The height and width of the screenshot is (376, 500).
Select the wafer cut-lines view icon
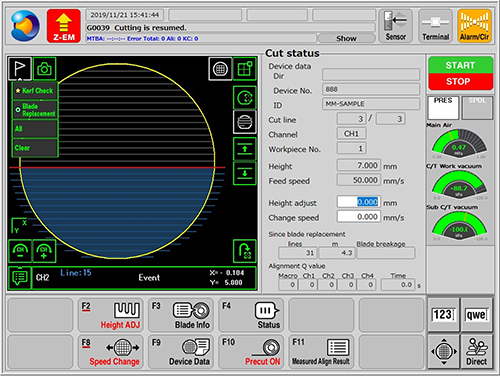(x=245, y=122)
